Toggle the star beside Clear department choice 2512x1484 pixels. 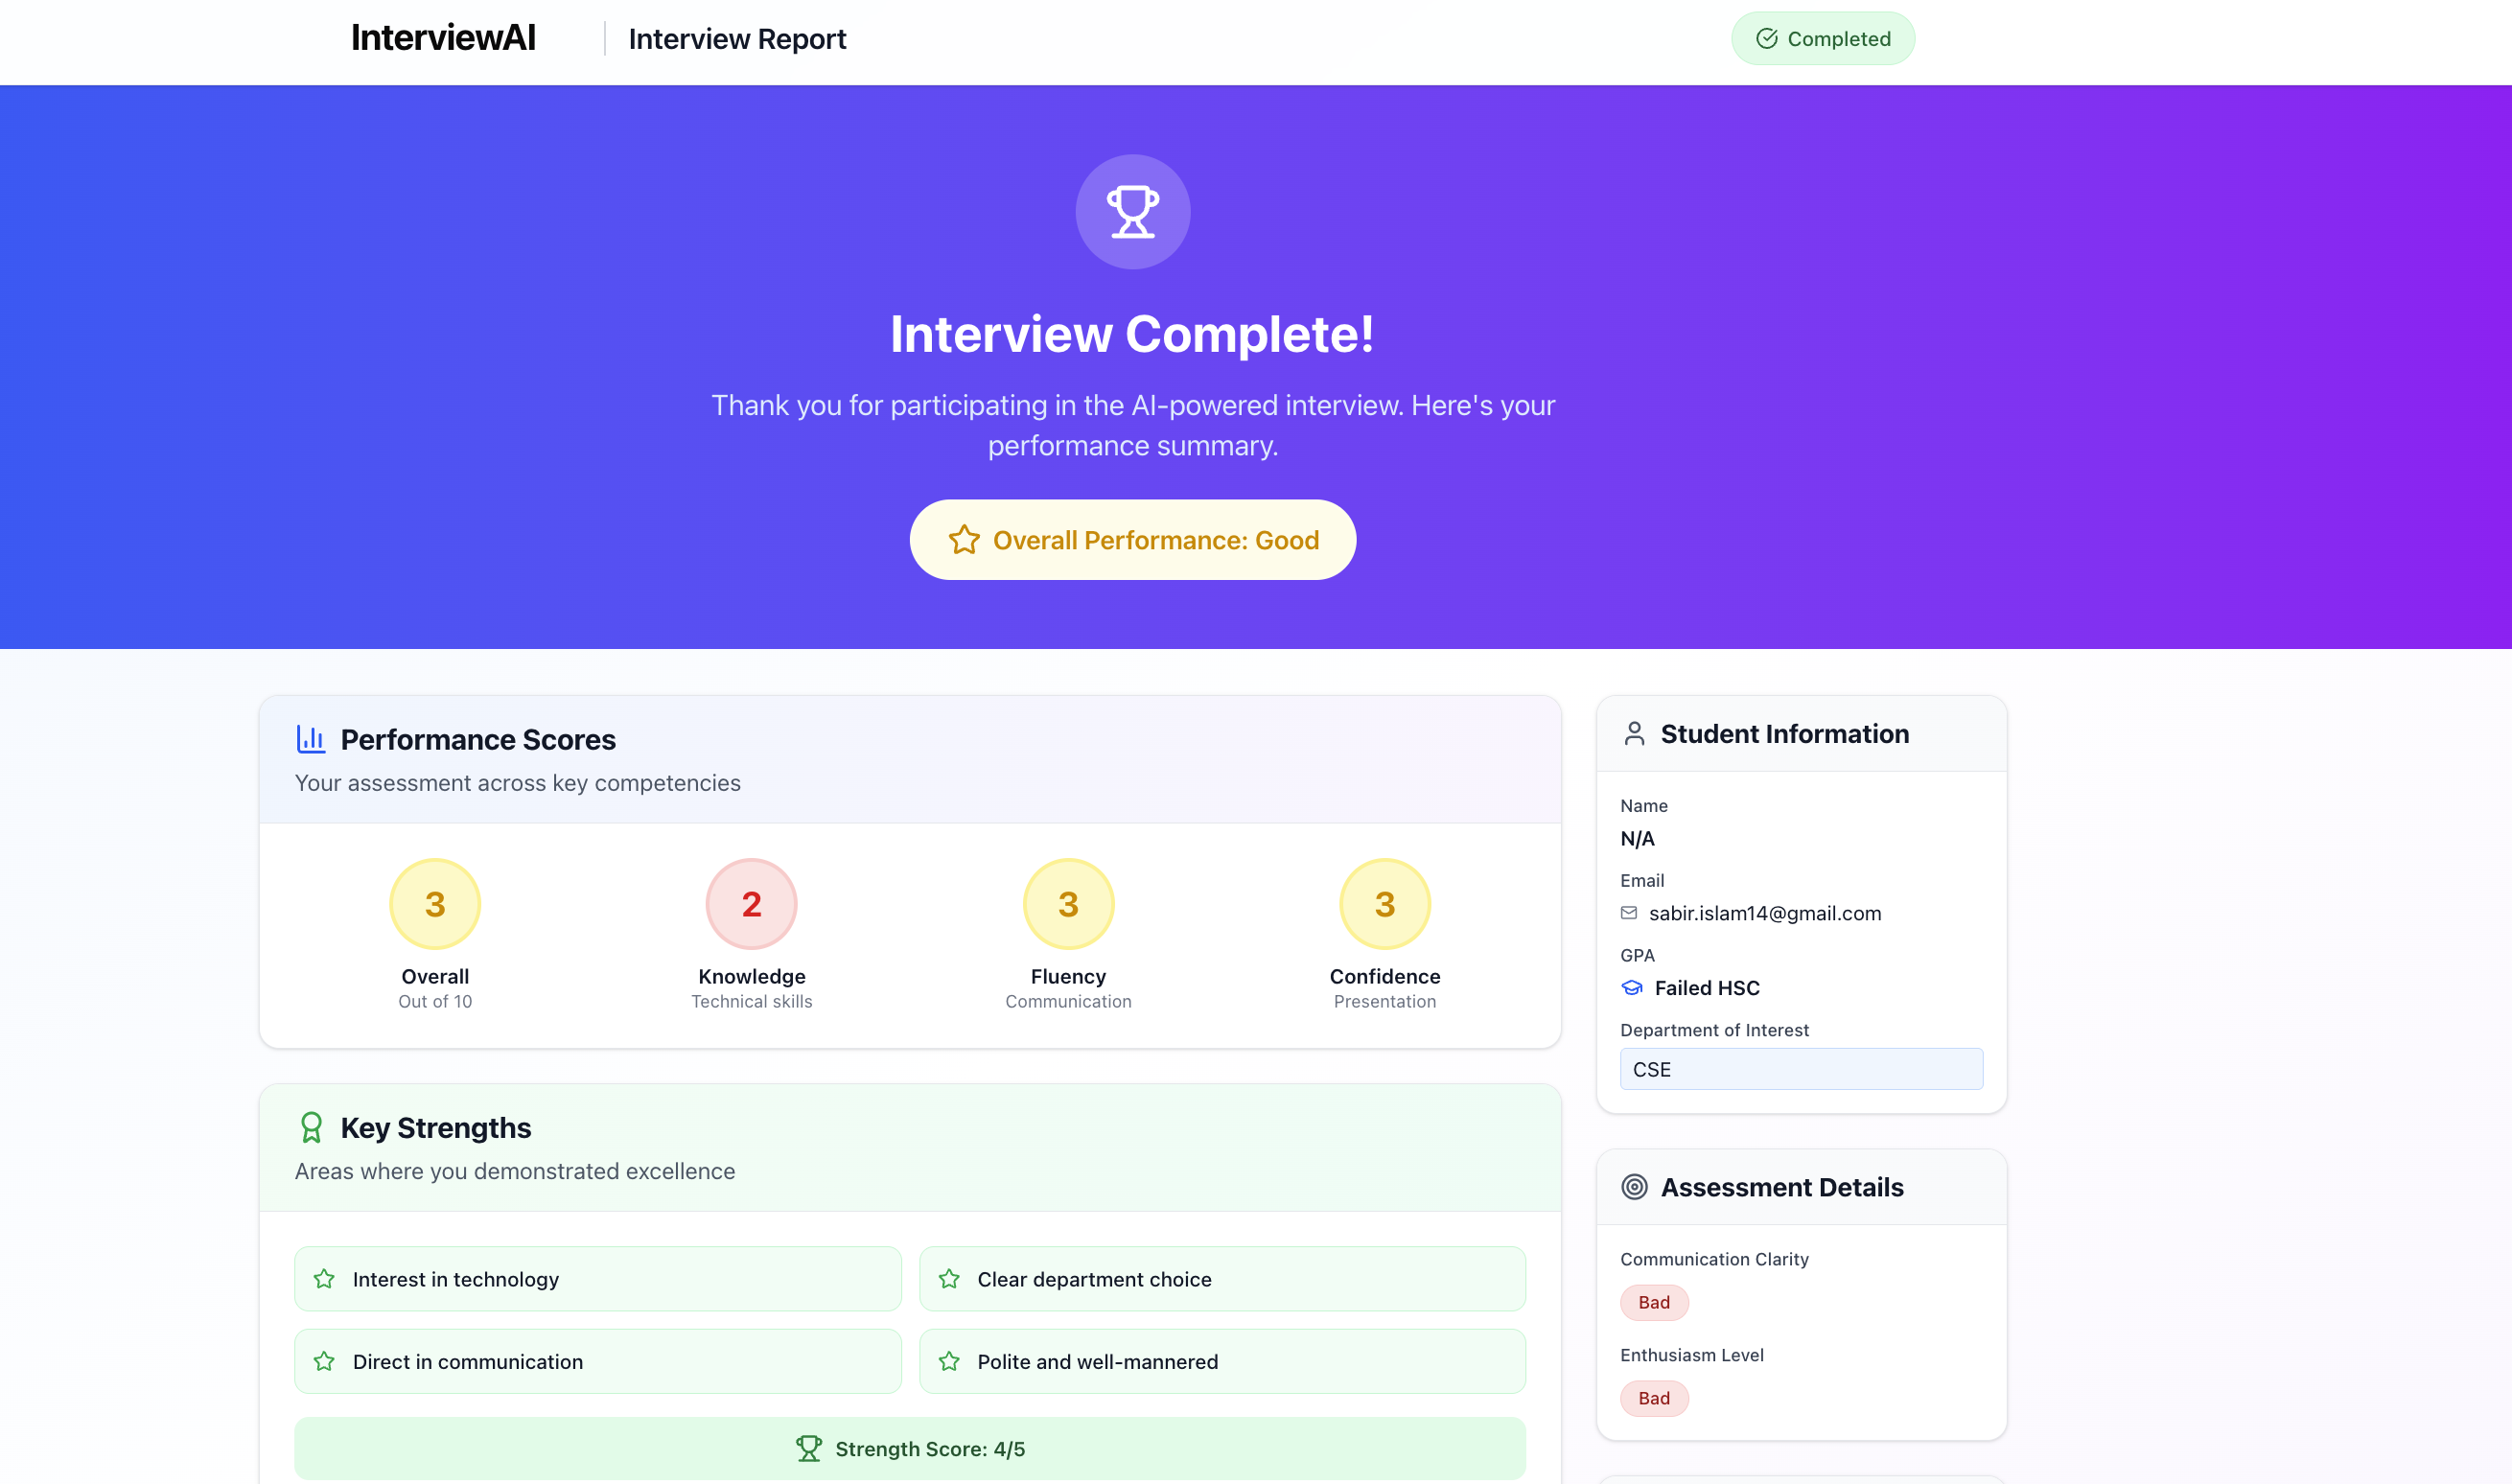tap(947, 1278)
